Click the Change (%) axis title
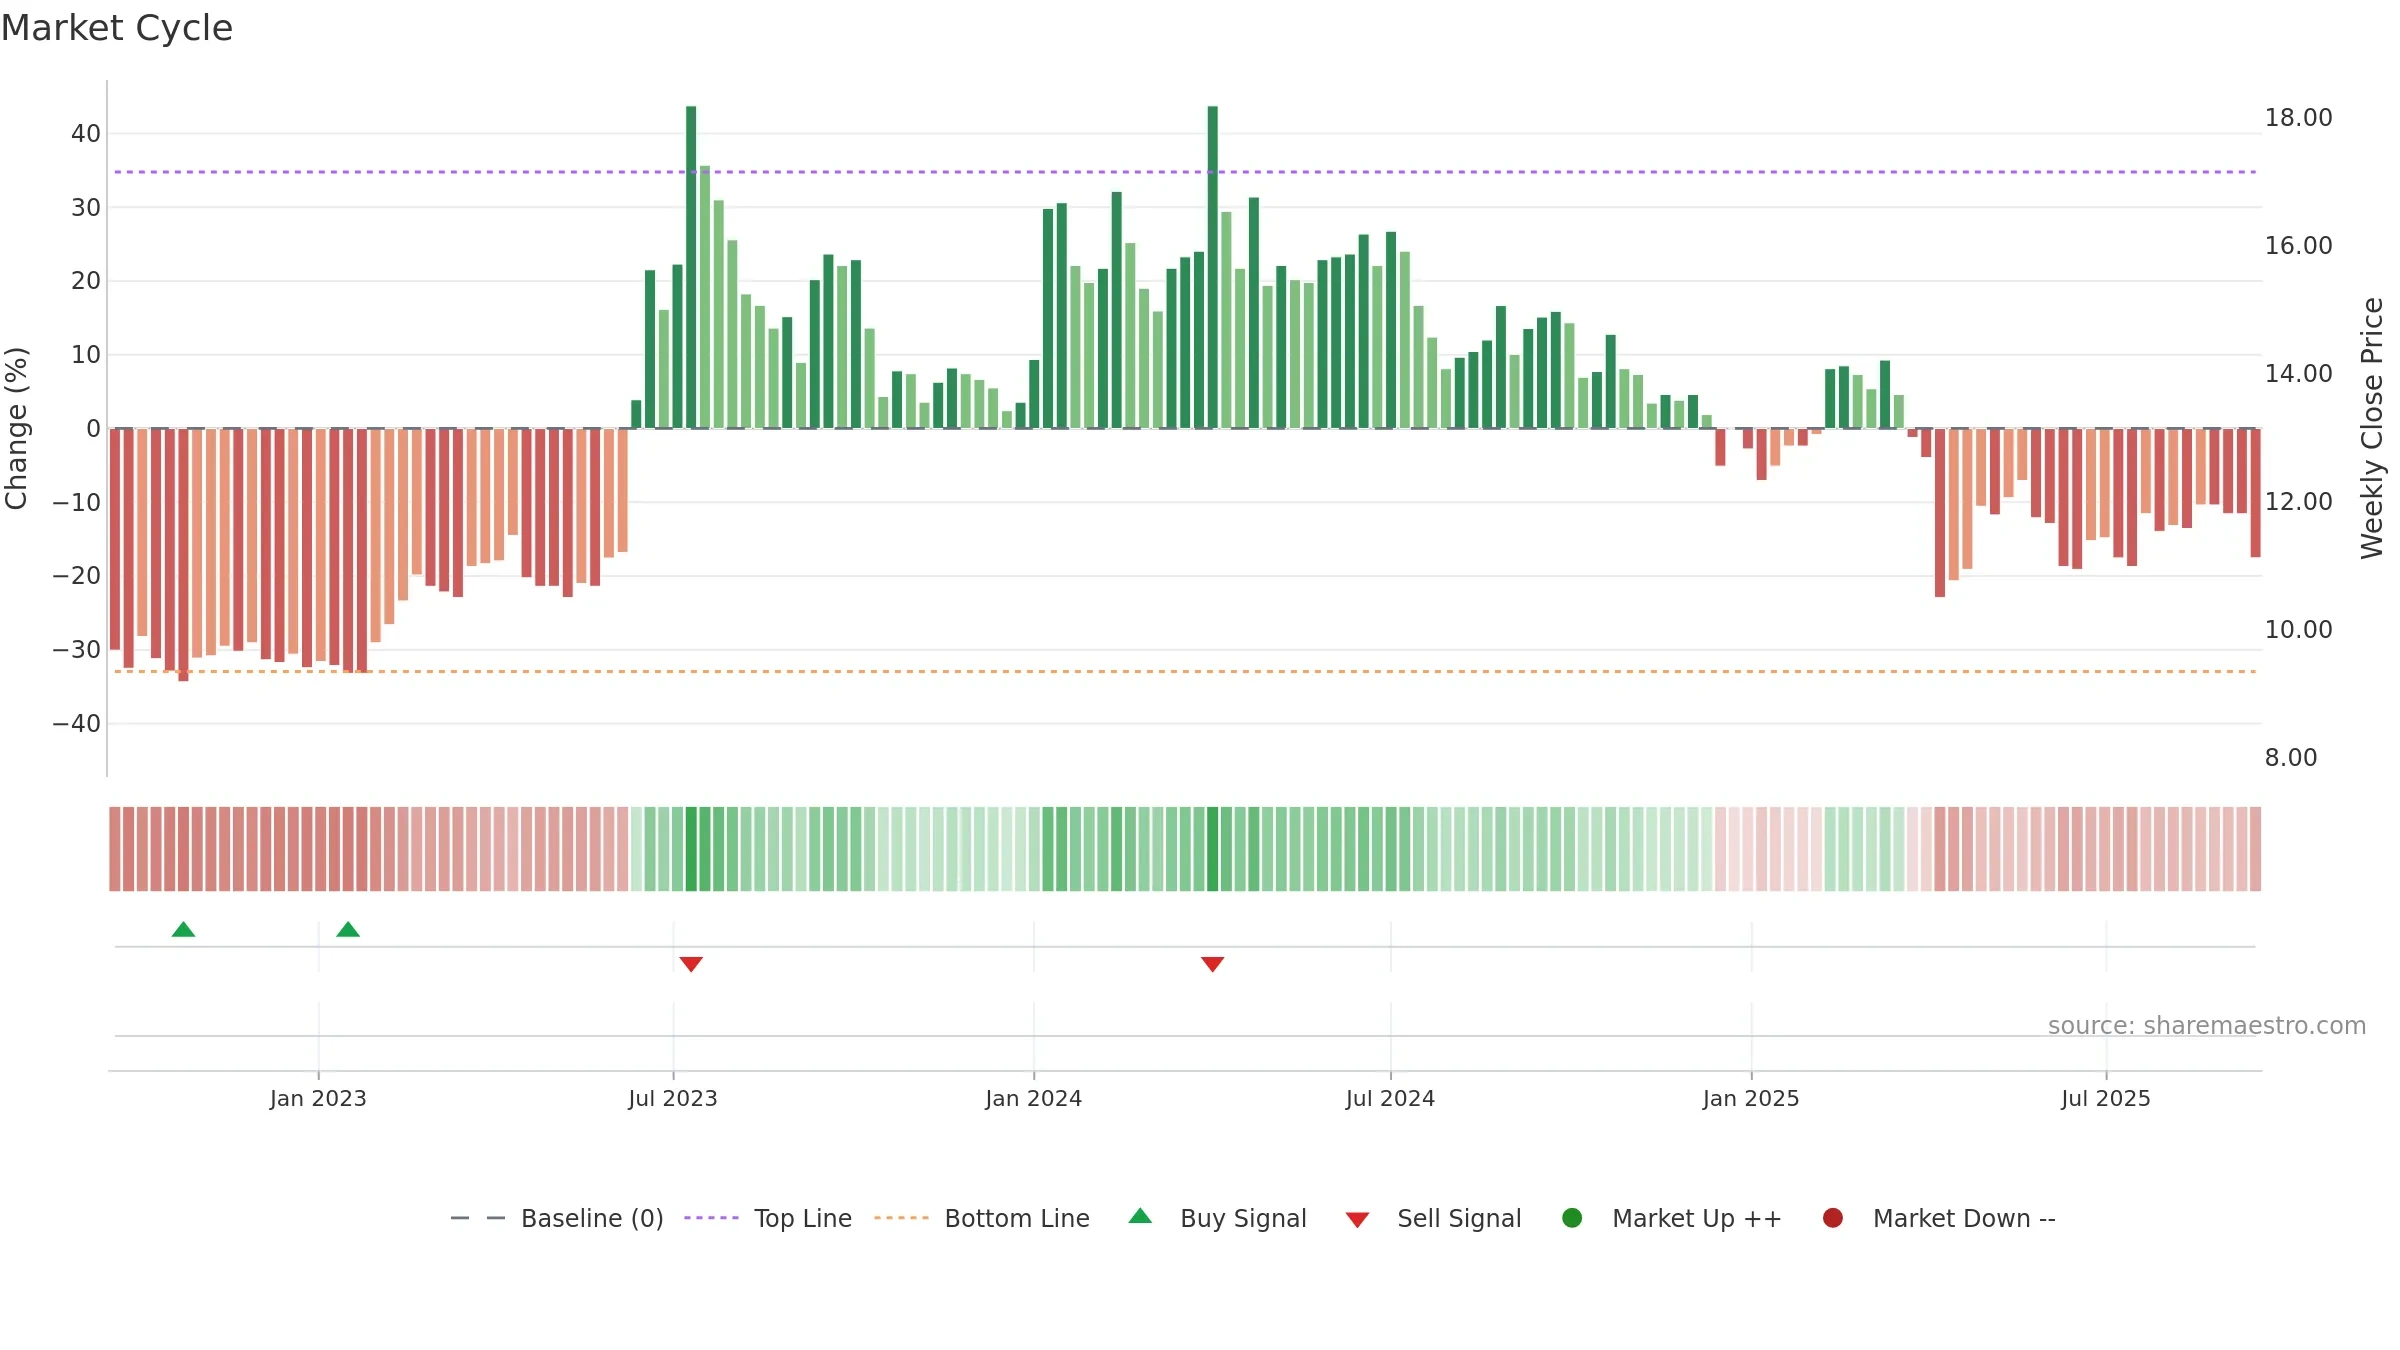The width and height of the screenshot is (2400, 1350). [16, 428]
